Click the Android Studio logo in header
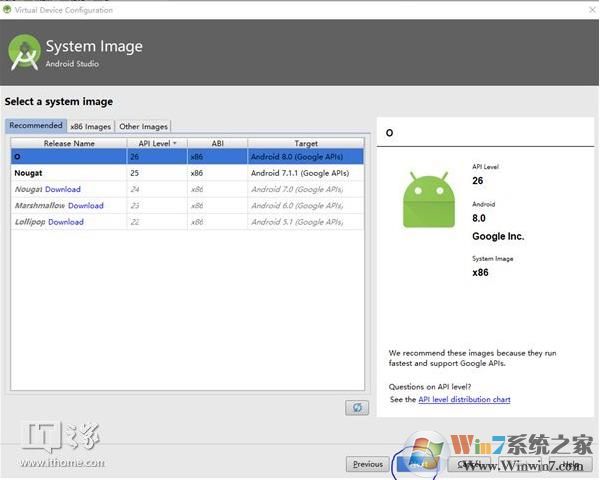Viewport: 600px width, 480px height. coord(24,53)
